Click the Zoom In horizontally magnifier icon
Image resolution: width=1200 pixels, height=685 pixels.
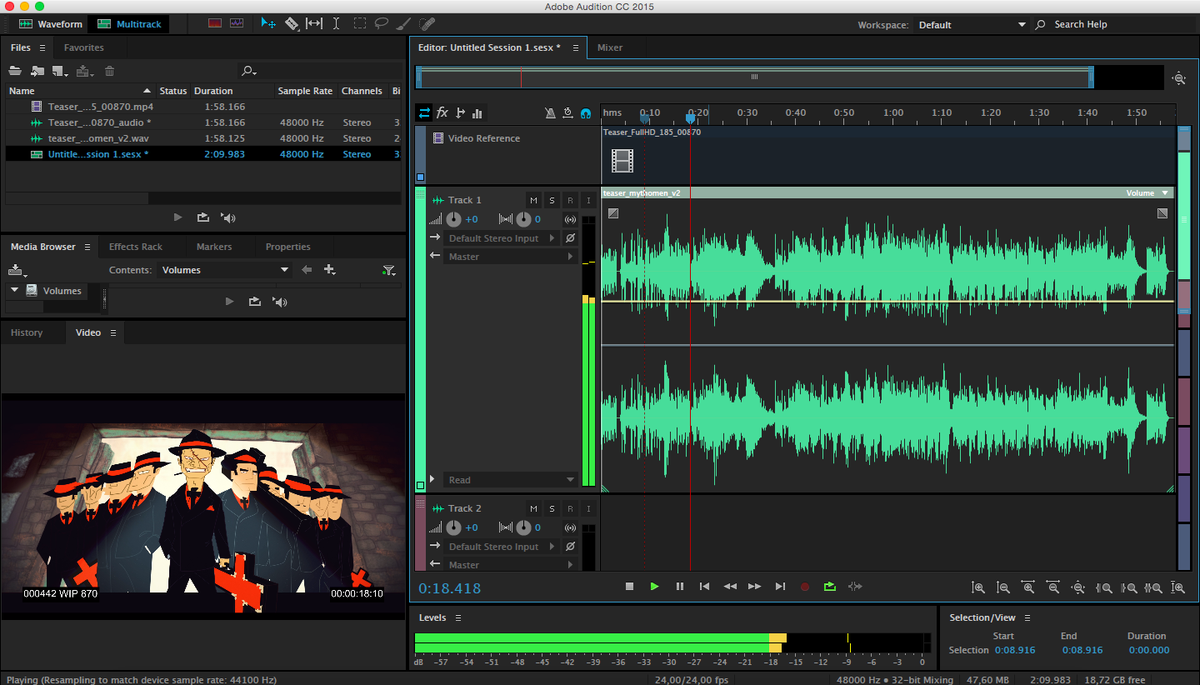[x=978, y=587]
